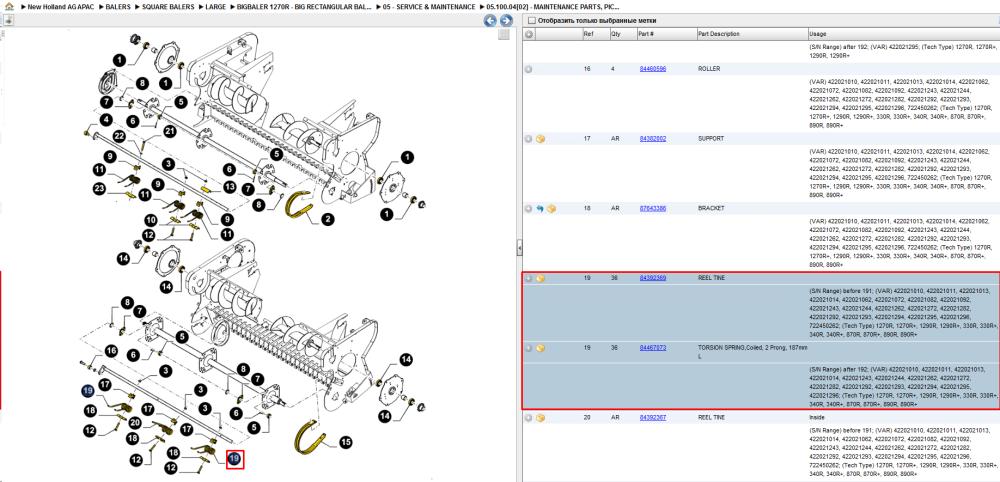The width and height of the screenshot is (1000, 482).
Task: Select callout 2 on the diagram
Action: [328, 220]
